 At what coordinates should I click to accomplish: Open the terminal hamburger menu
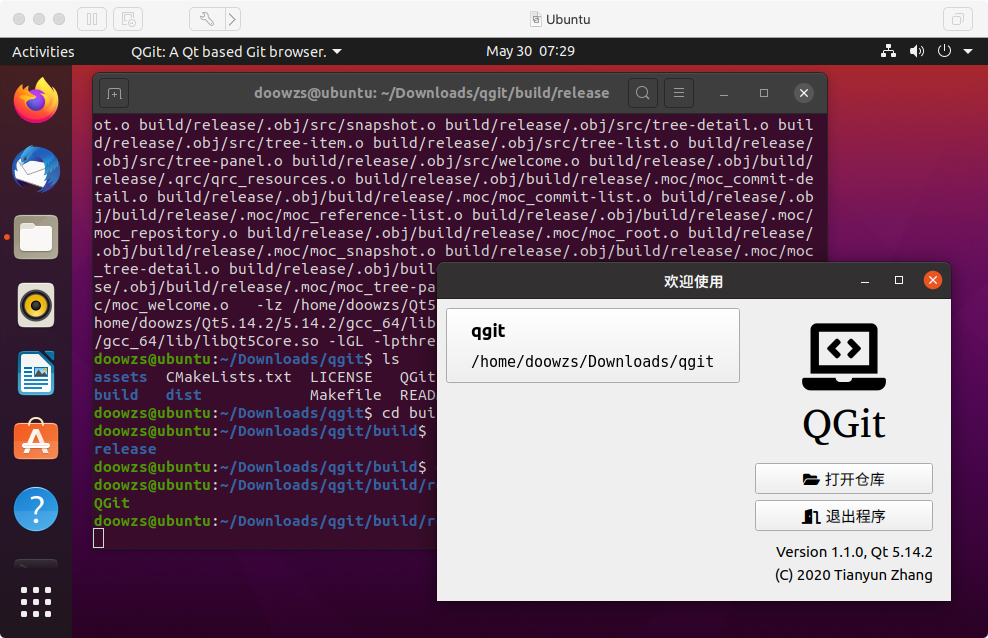679,93
